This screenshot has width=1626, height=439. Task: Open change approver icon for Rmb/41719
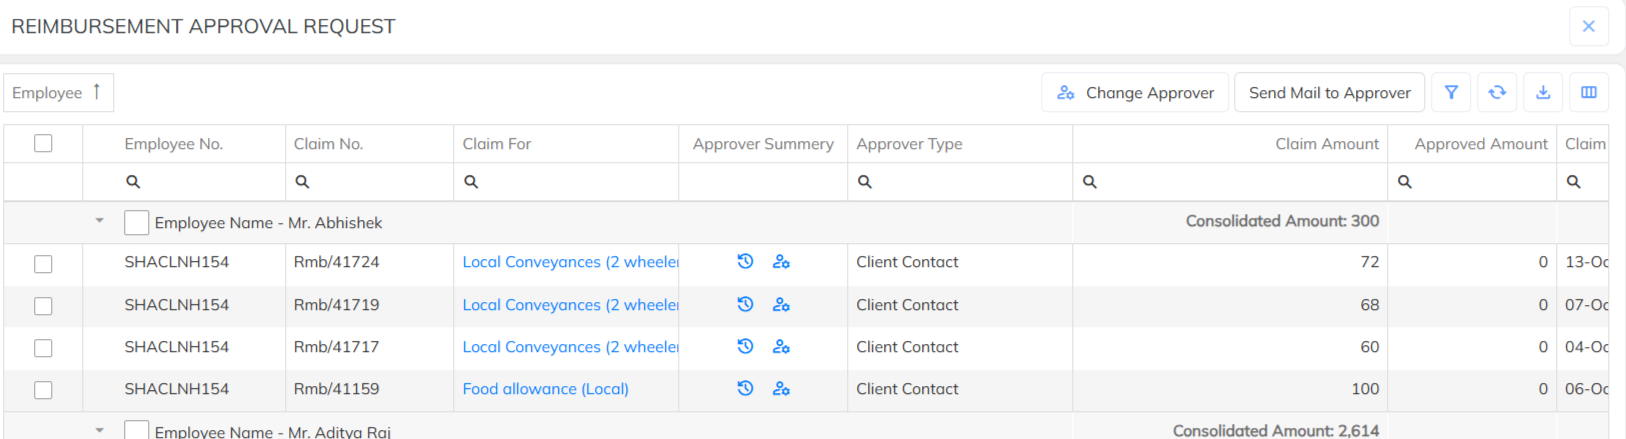point(781,305)
